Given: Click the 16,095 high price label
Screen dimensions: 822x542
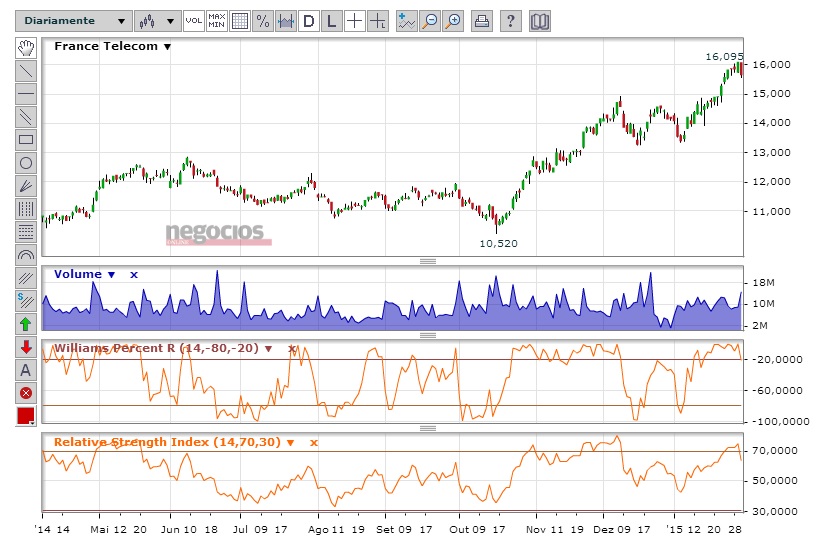Looking at the screenshot, I should click(724, 57).
